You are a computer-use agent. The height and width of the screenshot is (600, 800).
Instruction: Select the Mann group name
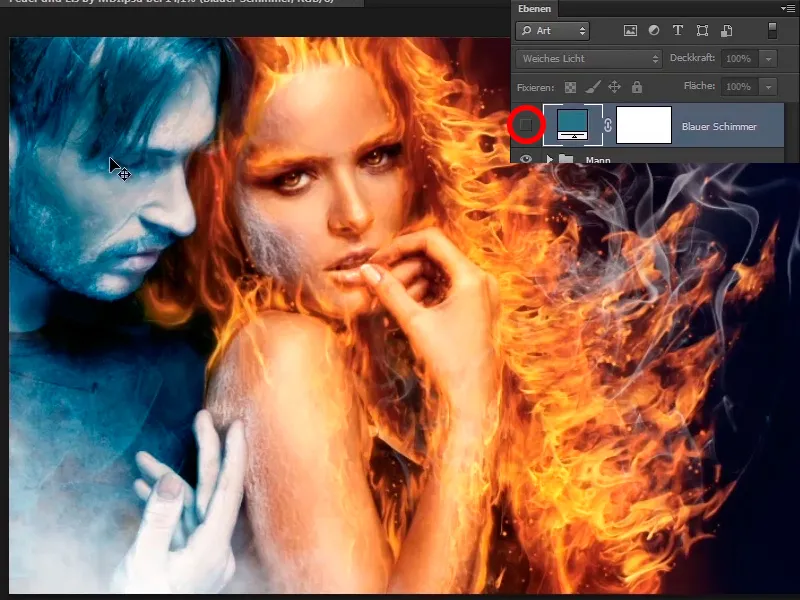coord(598,160)
